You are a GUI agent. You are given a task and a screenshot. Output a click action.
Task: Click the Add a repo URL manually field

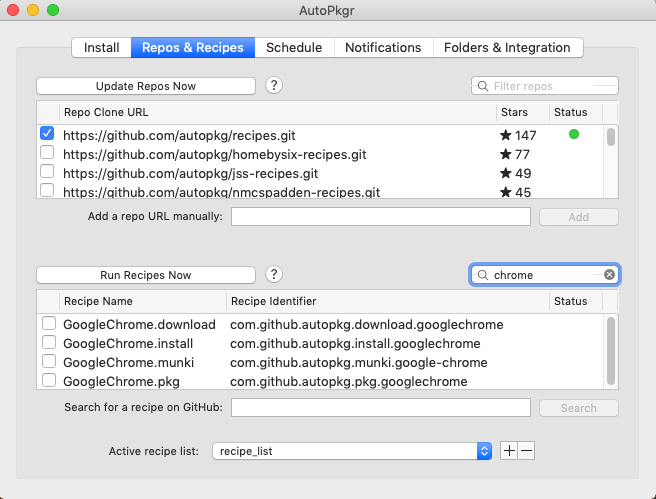[380, 217]
